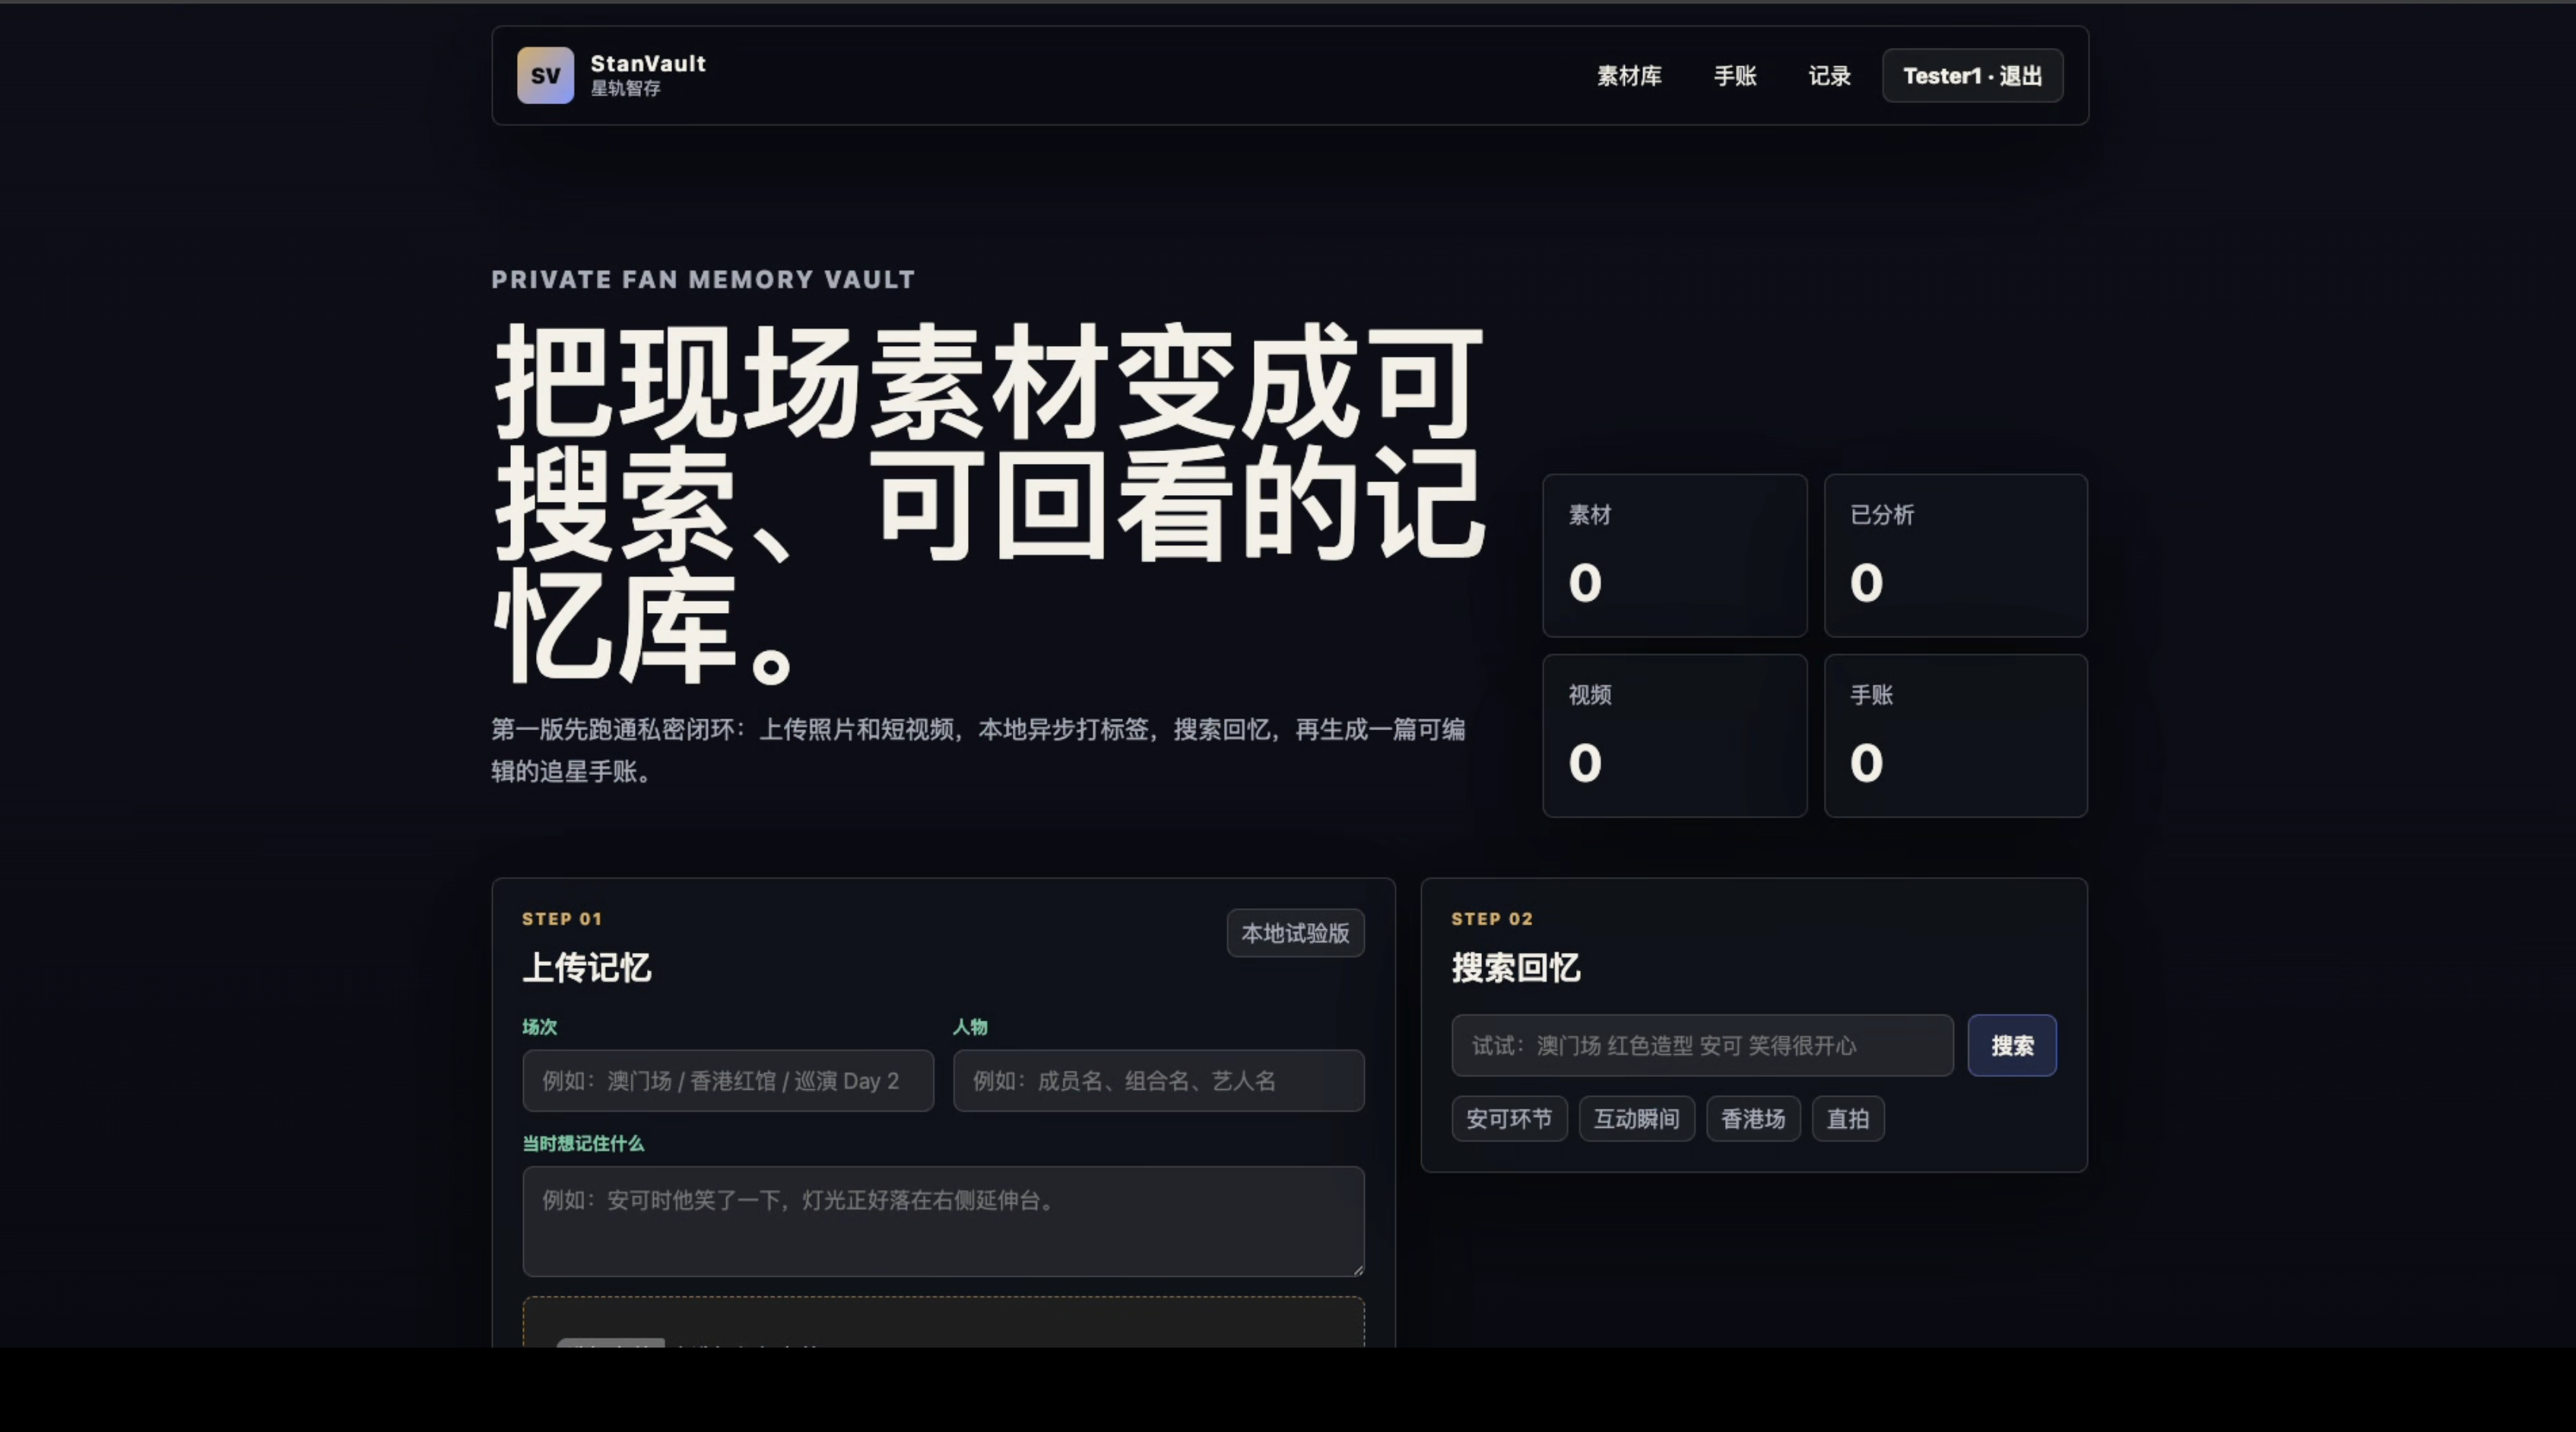Click the STEP 01 label
Viewport: 2576px width, 1432px height.
coord(562,918)
